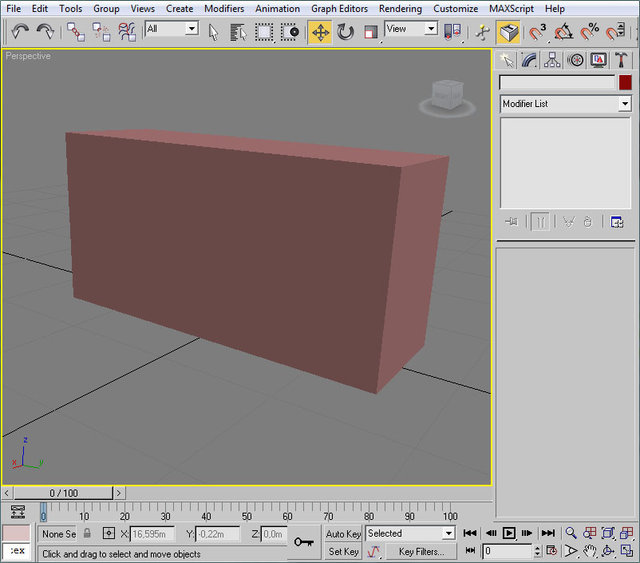This screenshot has height=563, width=640.
Task: Open the View reference coordinate dropdown
Action: tap(412, 30)
